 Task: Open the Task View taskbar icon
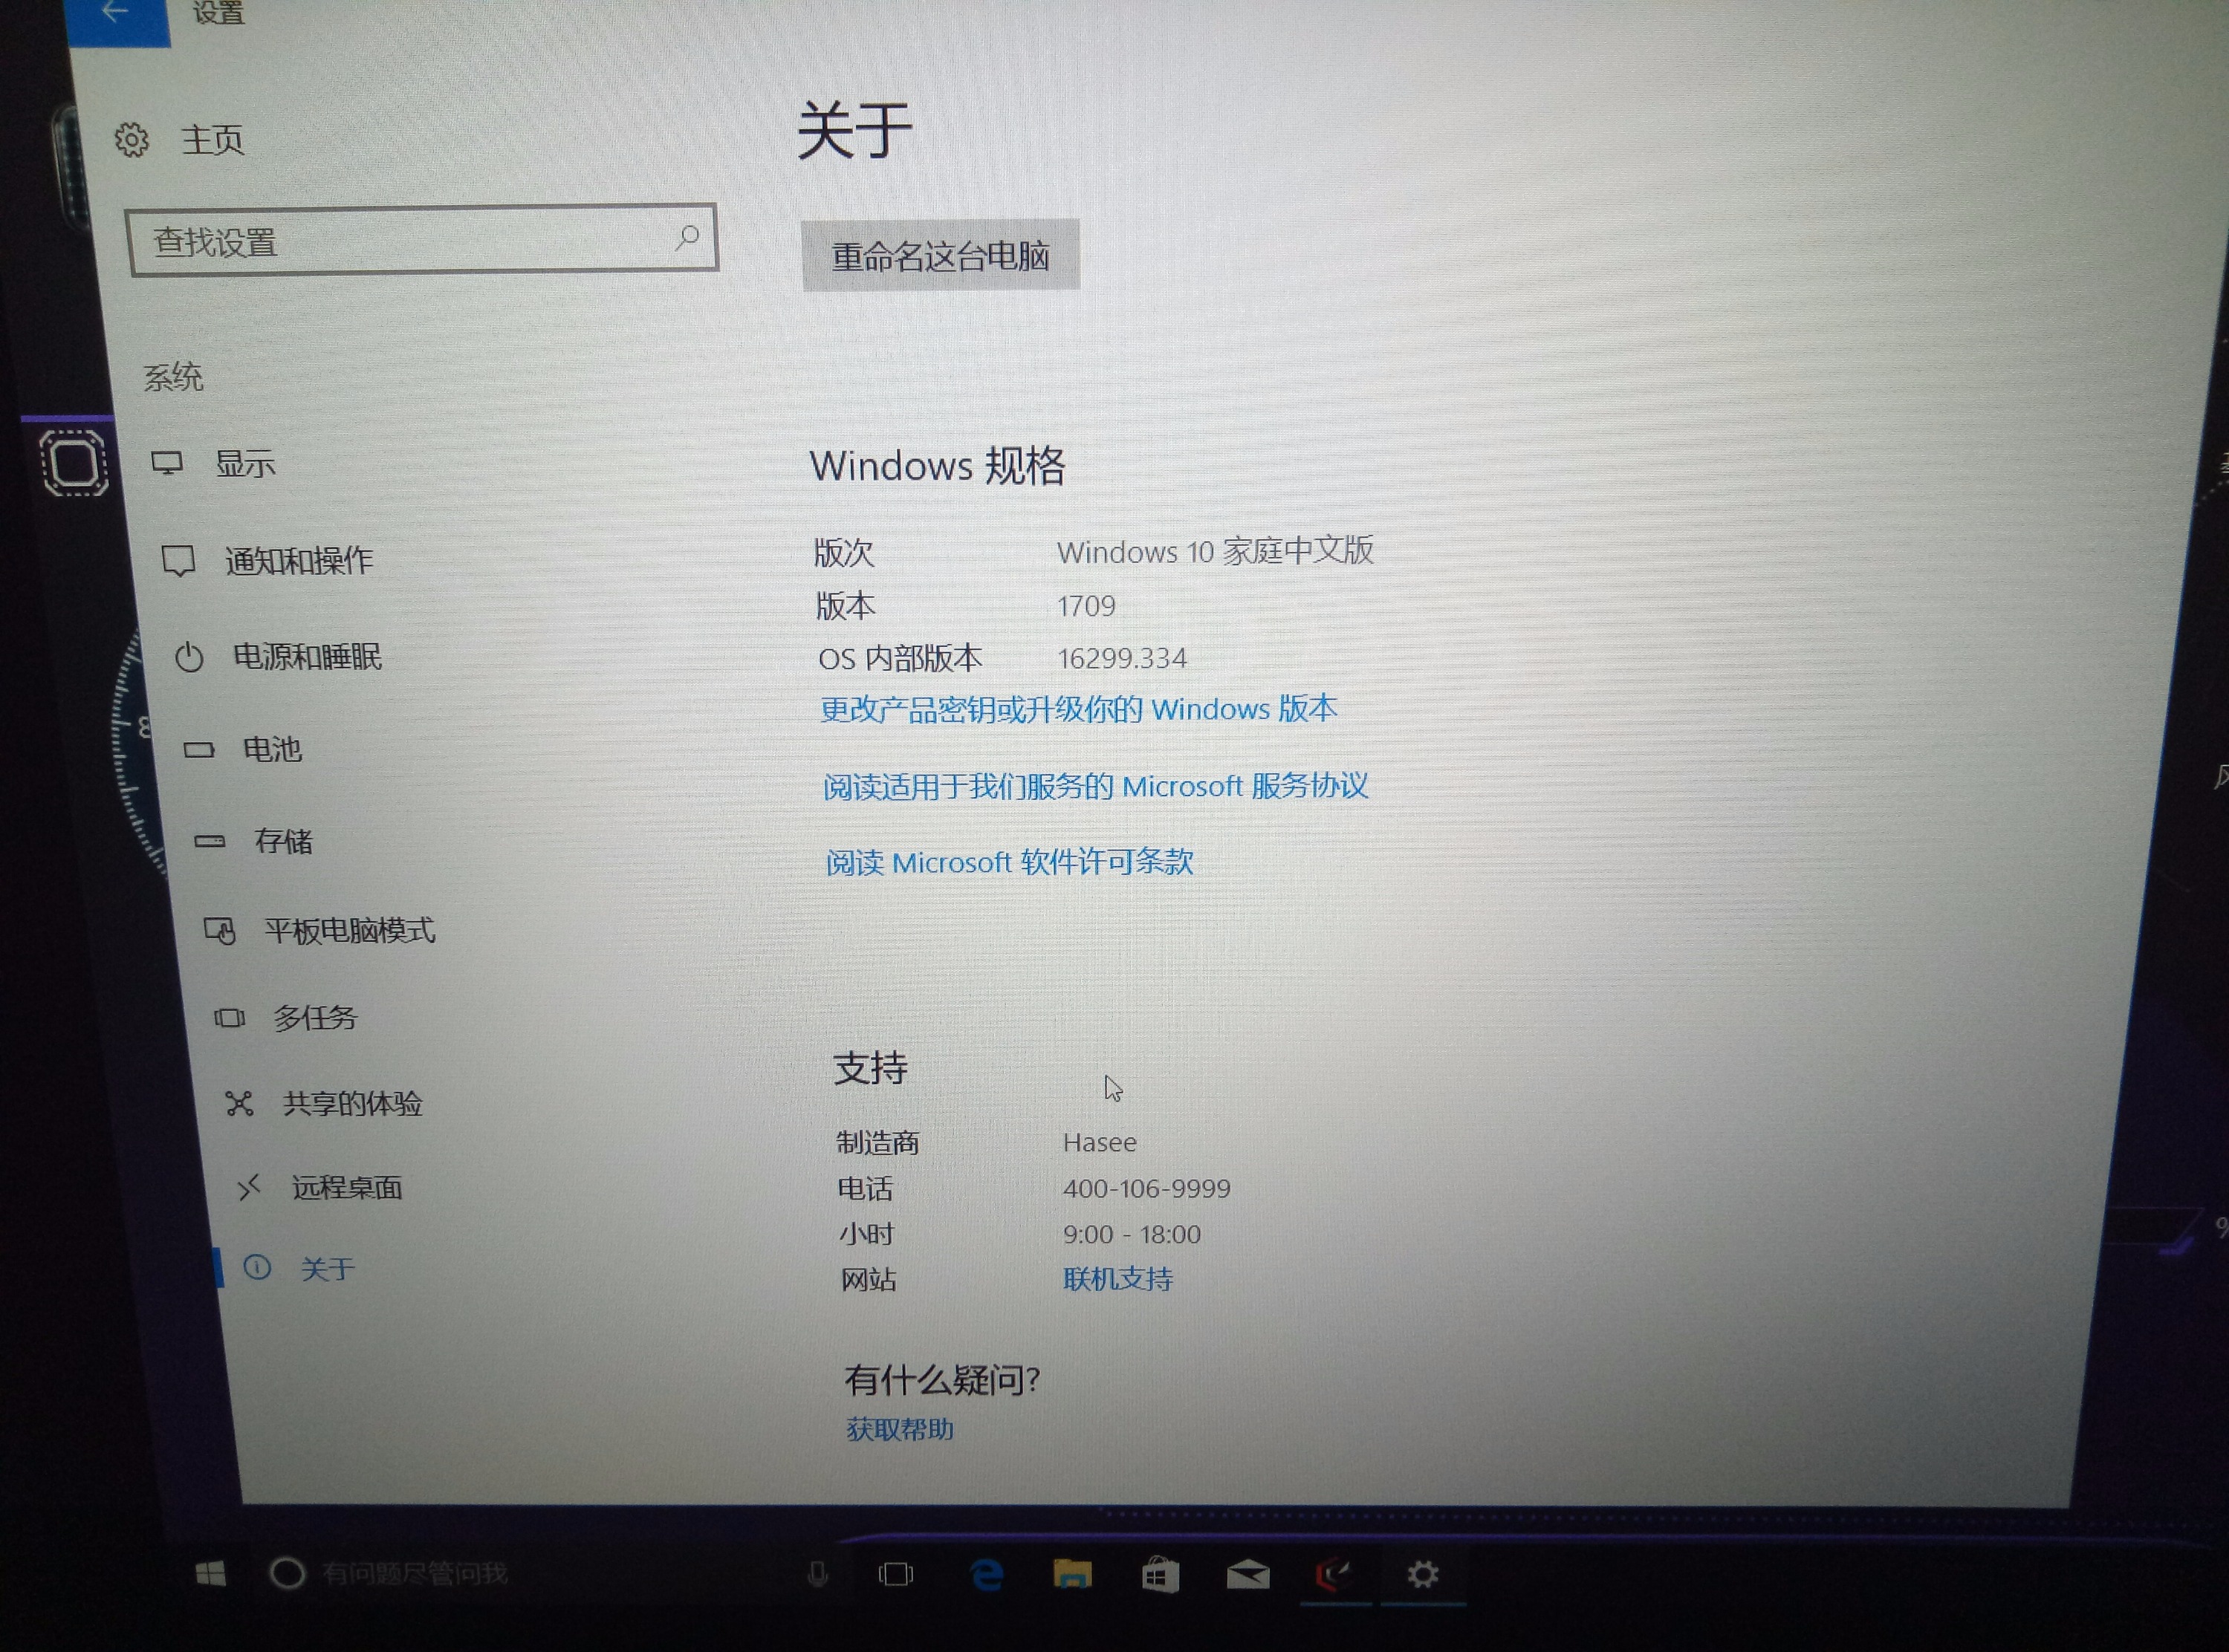tap(895, 1575)
